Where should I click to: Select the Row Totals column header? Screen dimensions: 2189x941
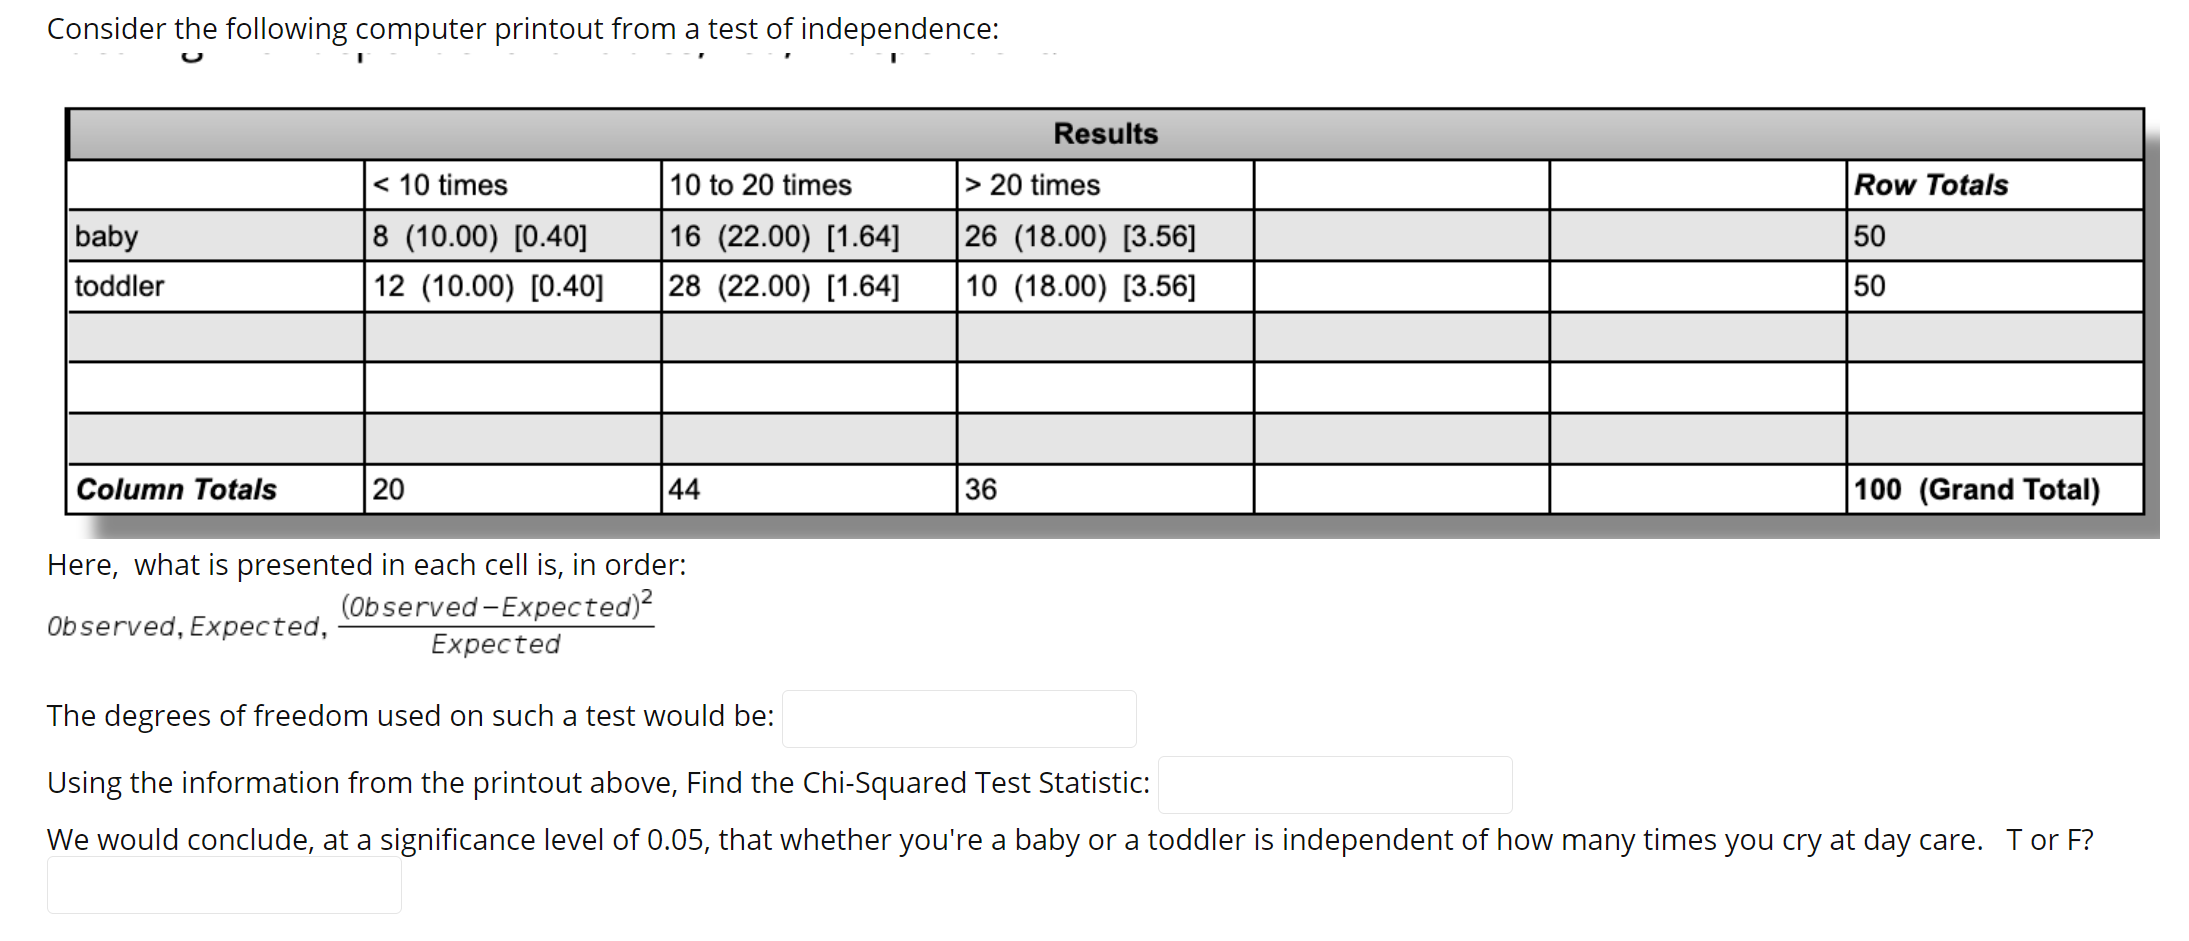point(1931,185)
